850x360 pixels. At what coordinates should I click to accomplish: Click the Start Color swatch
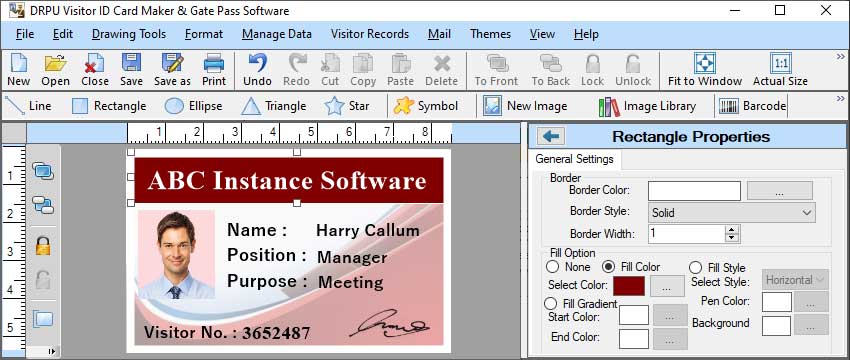(634, 315)
